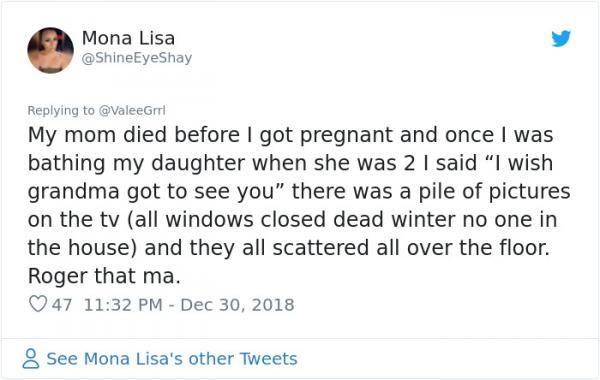Viewport: 600px width, 380px height.
Task: Click the "Dec 30, 2018" date text
Action: [x=237, y=305]
